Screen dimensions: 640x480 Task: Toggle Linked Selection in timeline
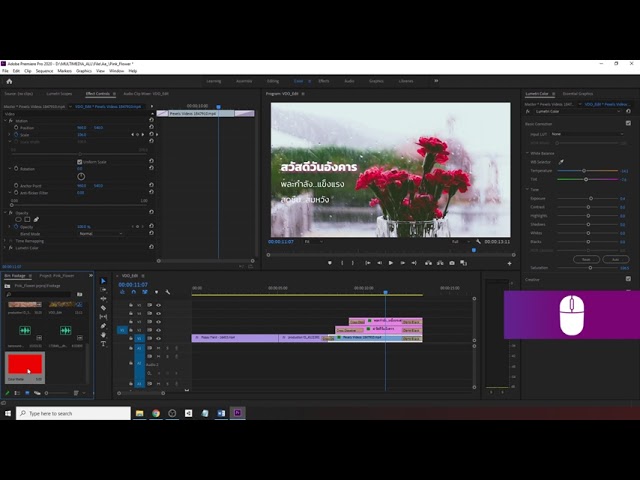145,292
